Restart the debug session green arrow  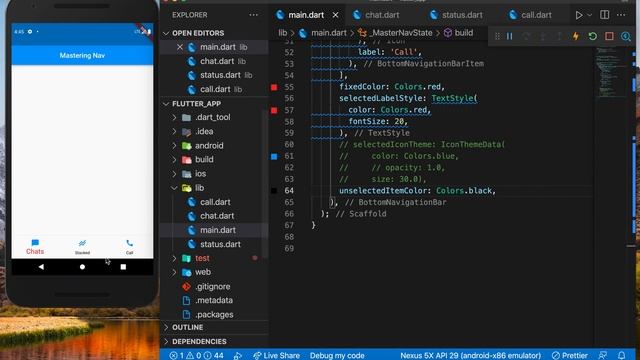(593, 36)
